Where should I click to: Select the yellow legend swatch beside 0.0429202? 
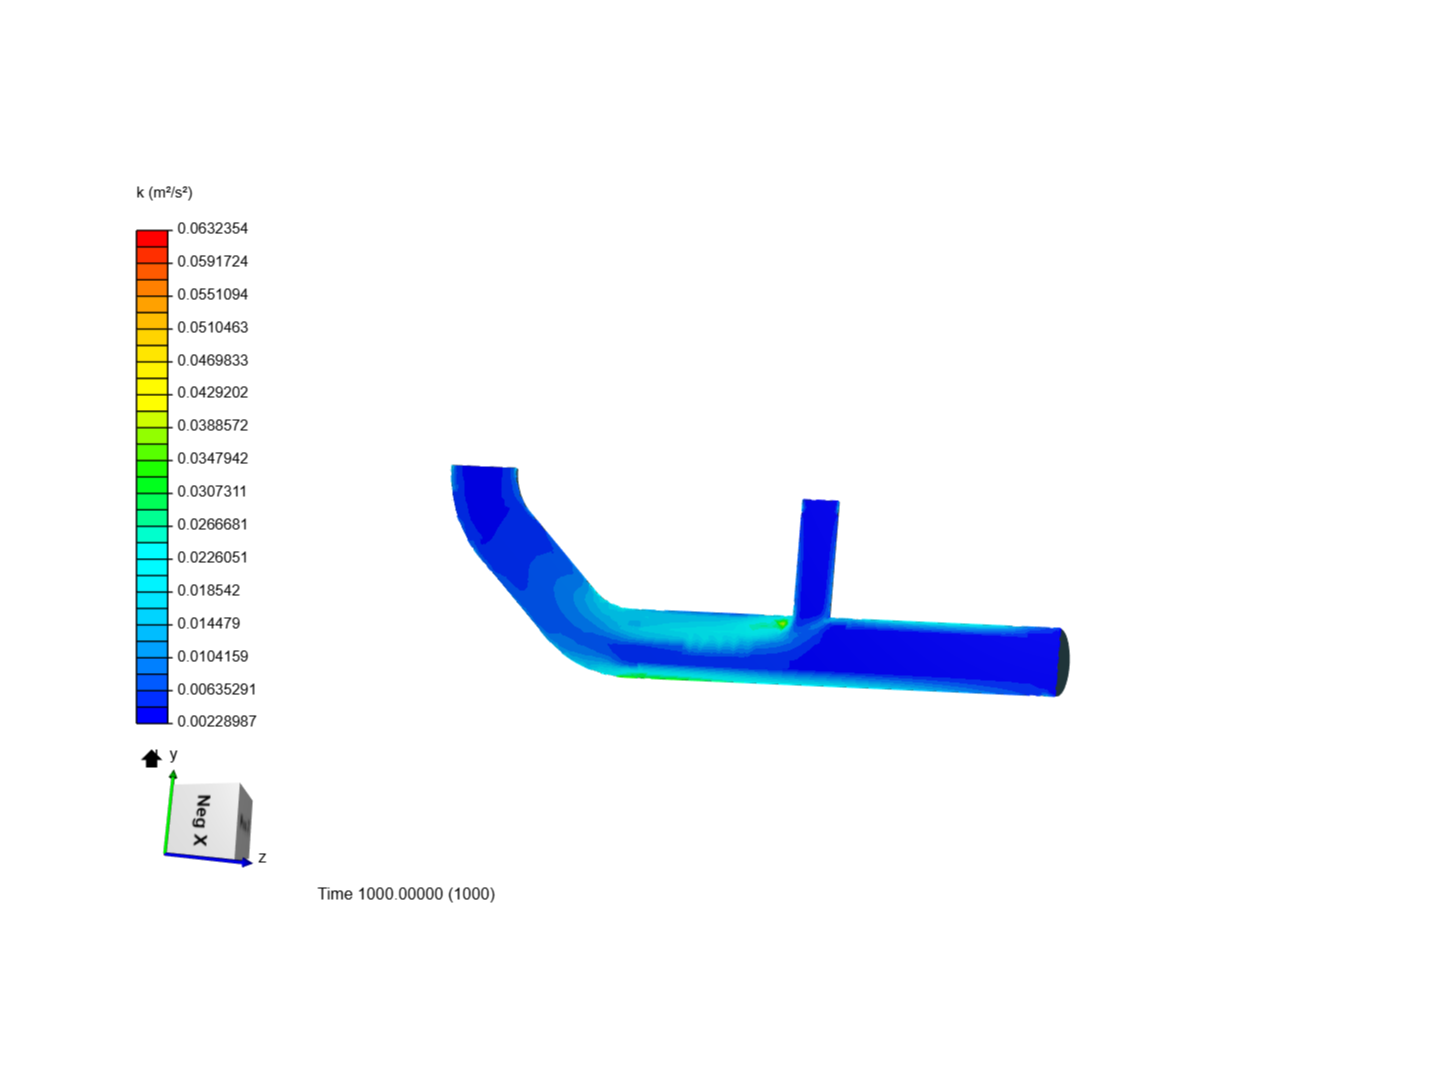tap(152, 386)
